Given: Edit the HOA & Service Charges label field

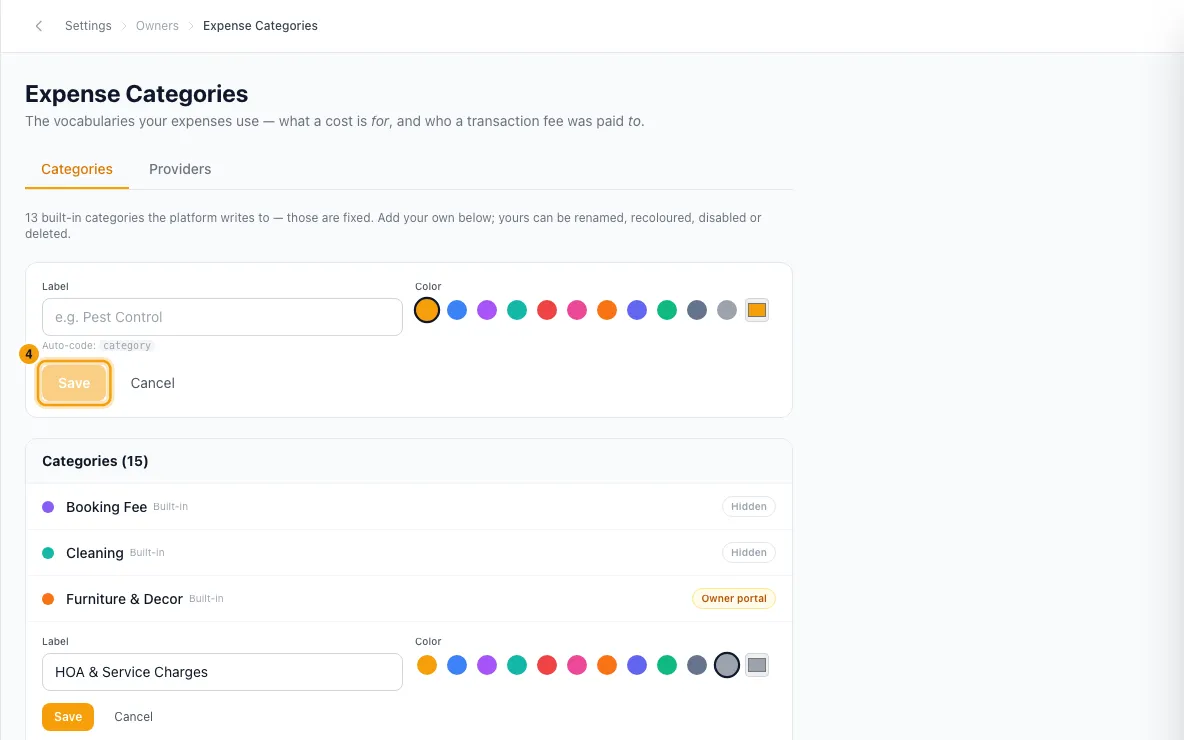Looking at the screenshot, I should [x=222, y=672].
